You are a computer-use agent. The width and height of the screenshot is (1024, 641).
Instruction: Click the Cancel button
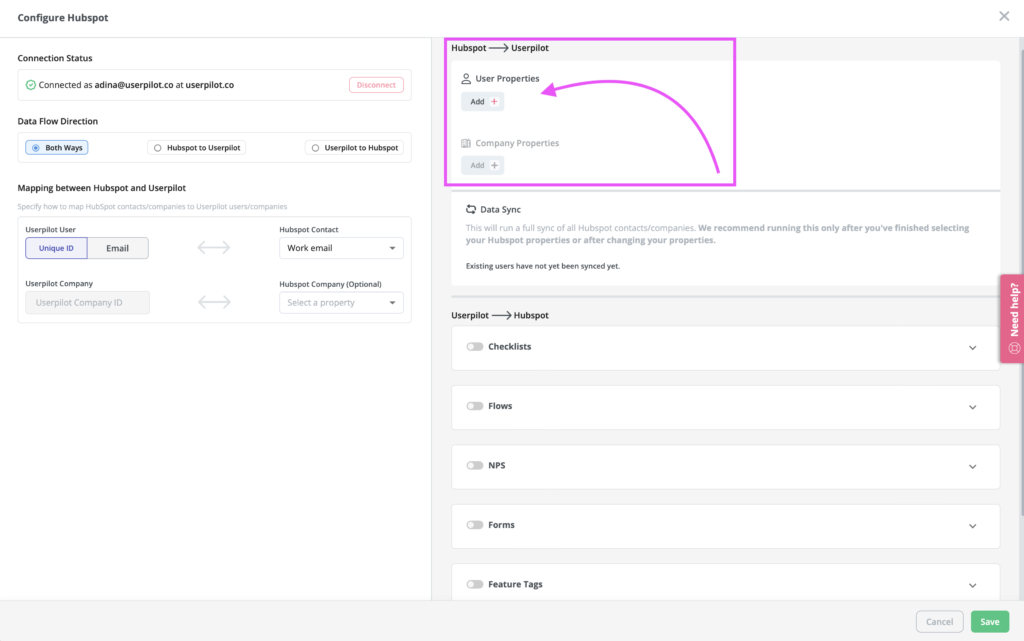(x=939, y=621)
